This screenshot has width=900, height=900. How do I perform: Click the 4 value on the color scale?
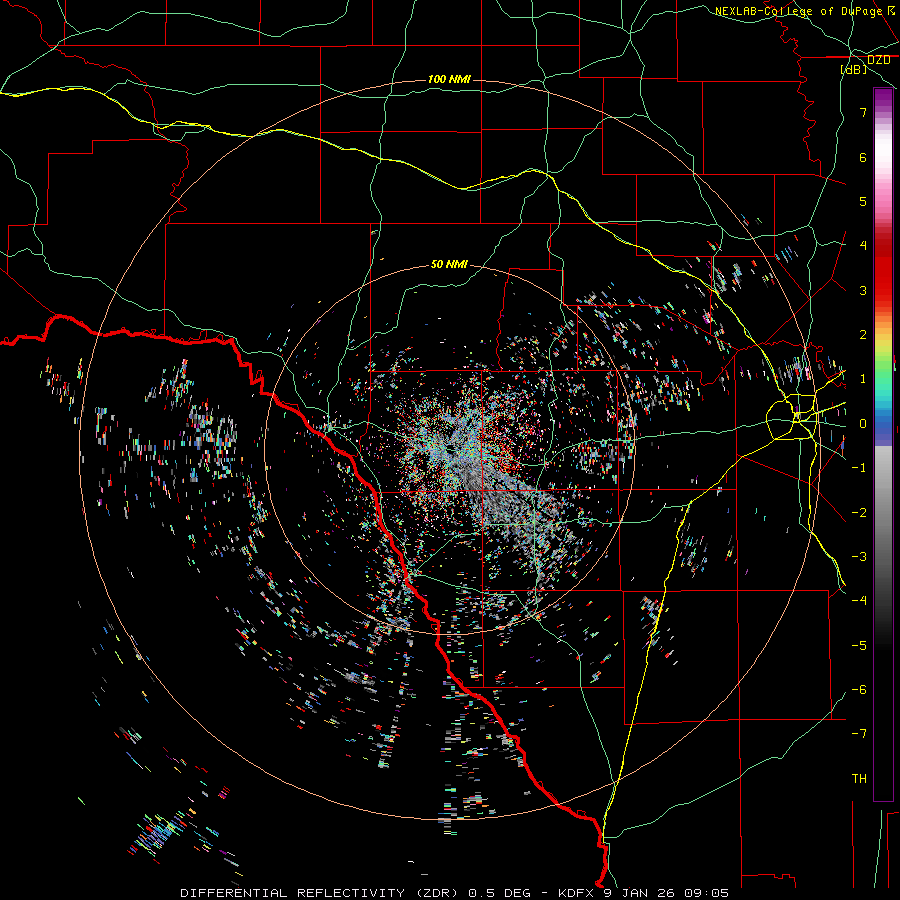pyautogui.click(x=863, y=245)
